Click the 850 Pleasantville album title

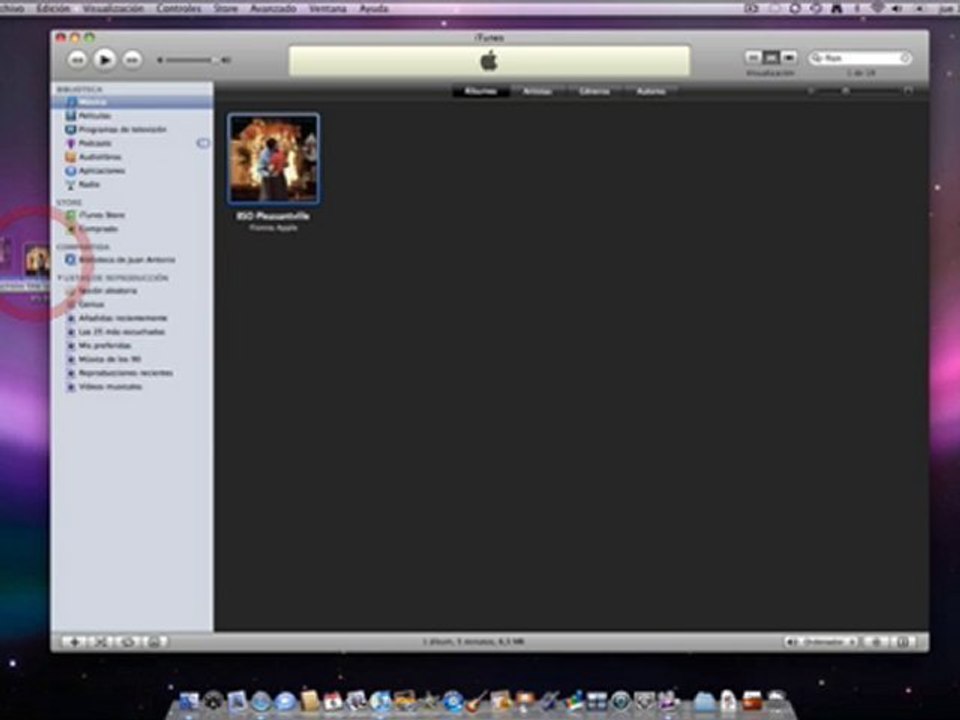coord(273,216)
